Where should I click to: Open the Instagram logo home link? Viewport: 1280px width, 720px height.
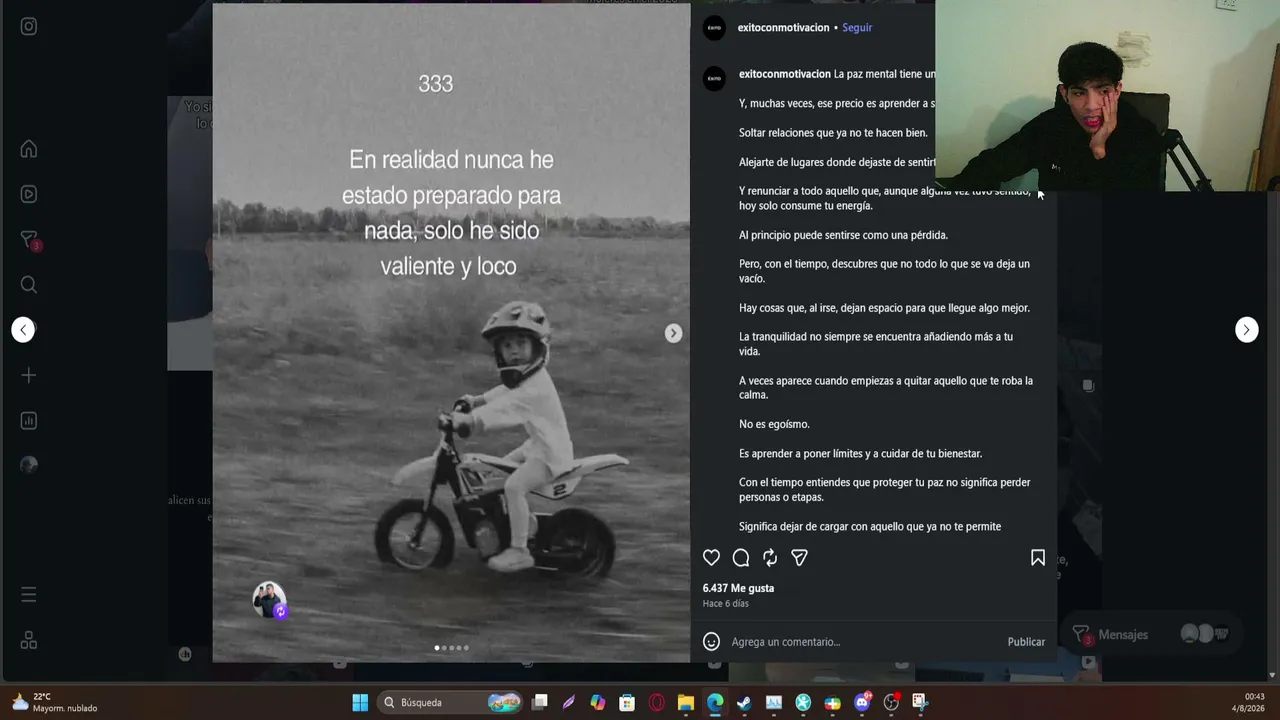29,27
